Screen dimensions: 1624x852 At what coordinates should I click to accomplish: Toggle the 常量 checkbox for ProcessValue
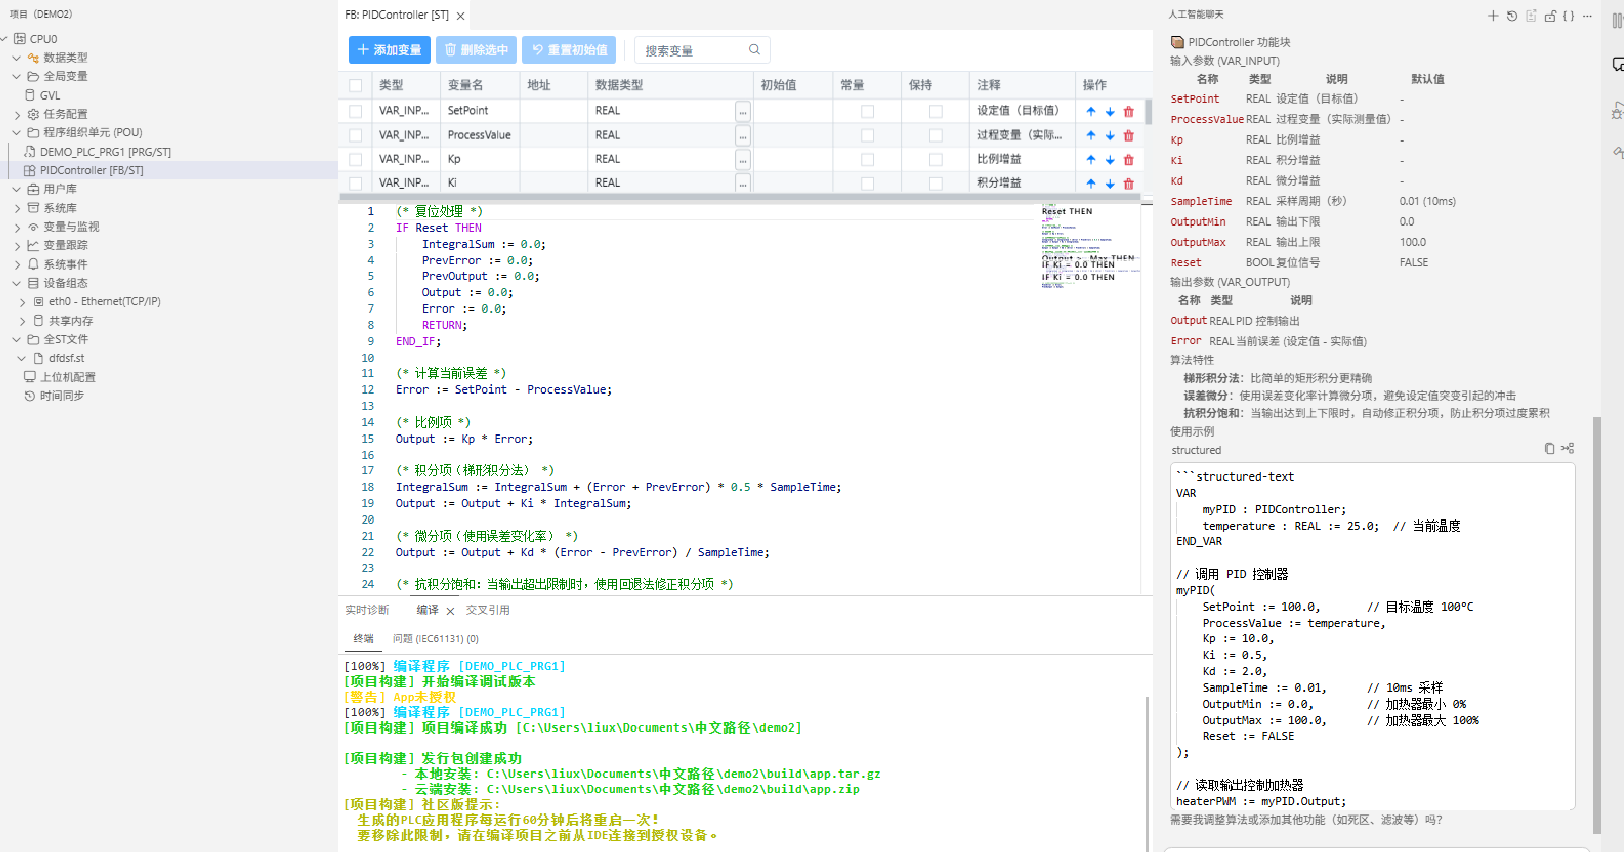coord(867,135)
